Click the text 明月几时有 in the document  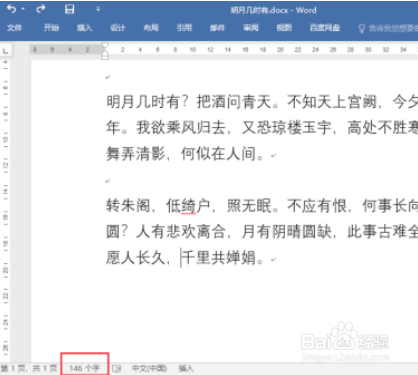(x=143, y=101)
